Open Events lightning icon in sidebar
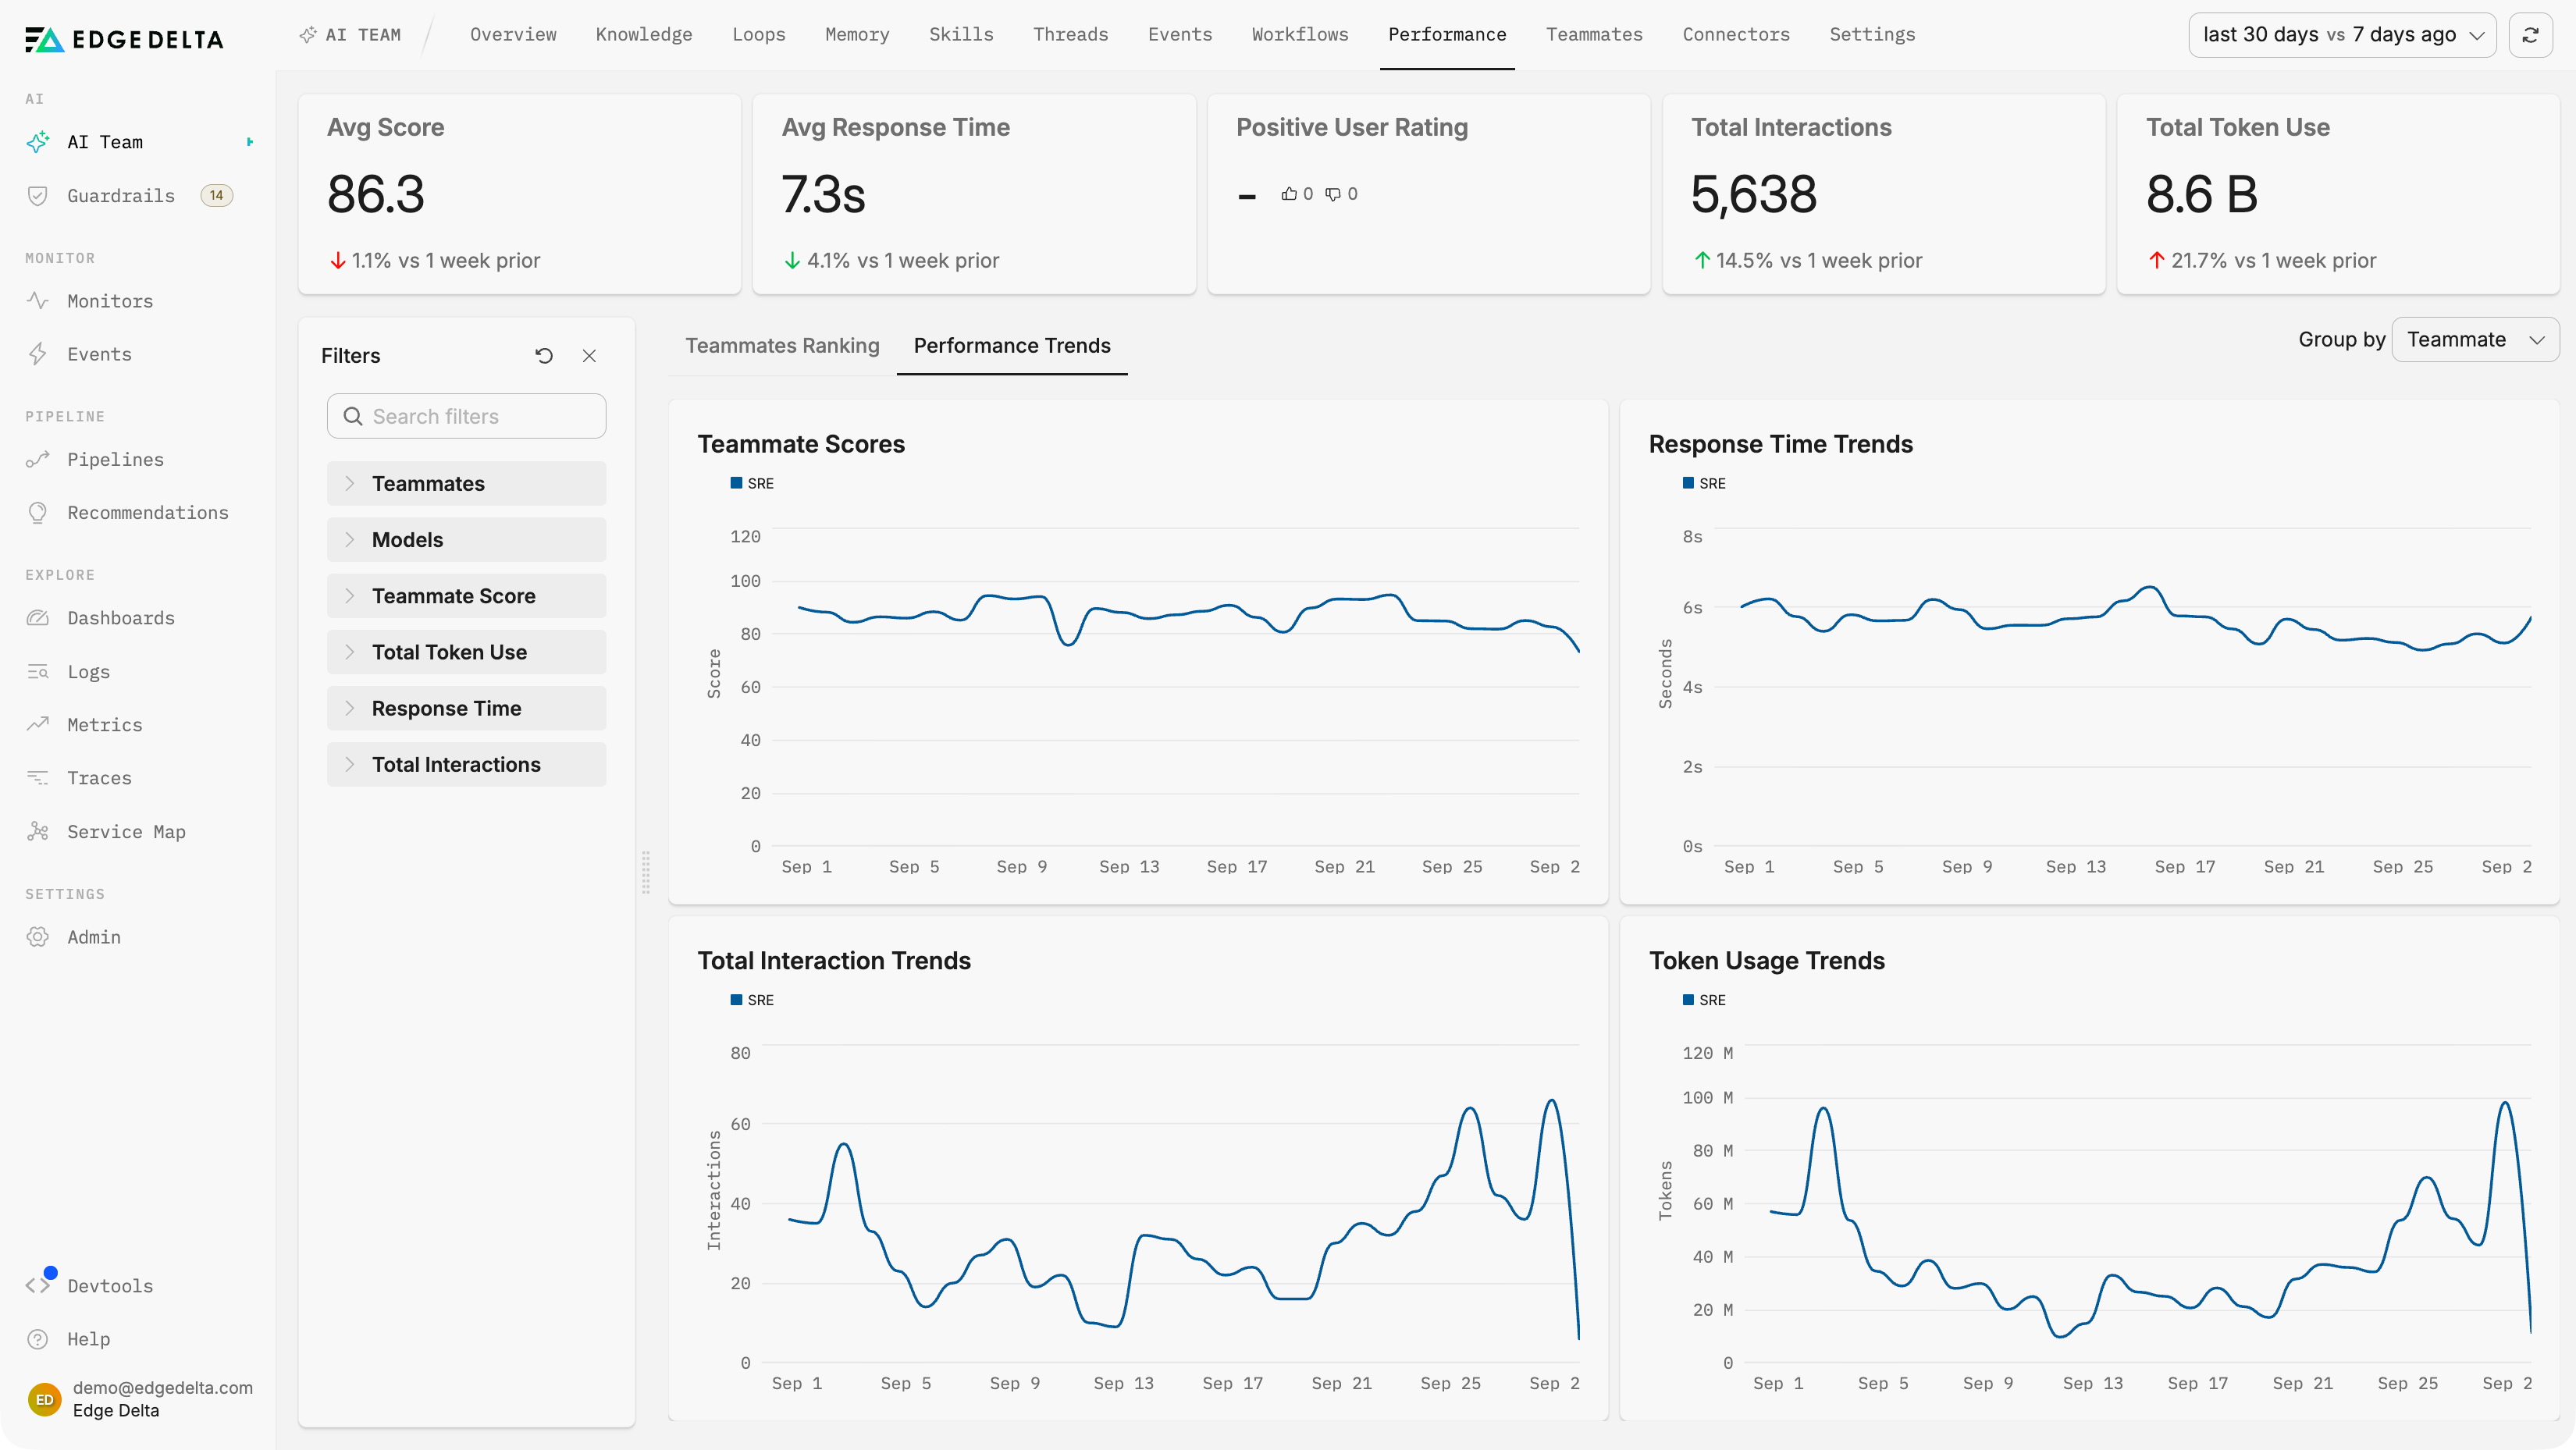Screen dimensions: 2576x1450 pos(38,354)
